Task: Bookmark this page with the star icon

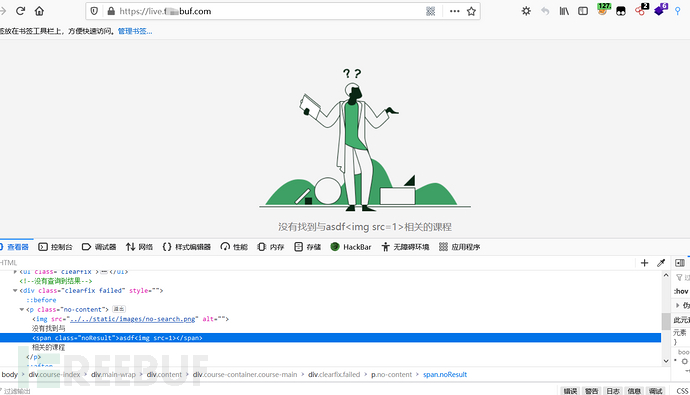Action: 471,11
